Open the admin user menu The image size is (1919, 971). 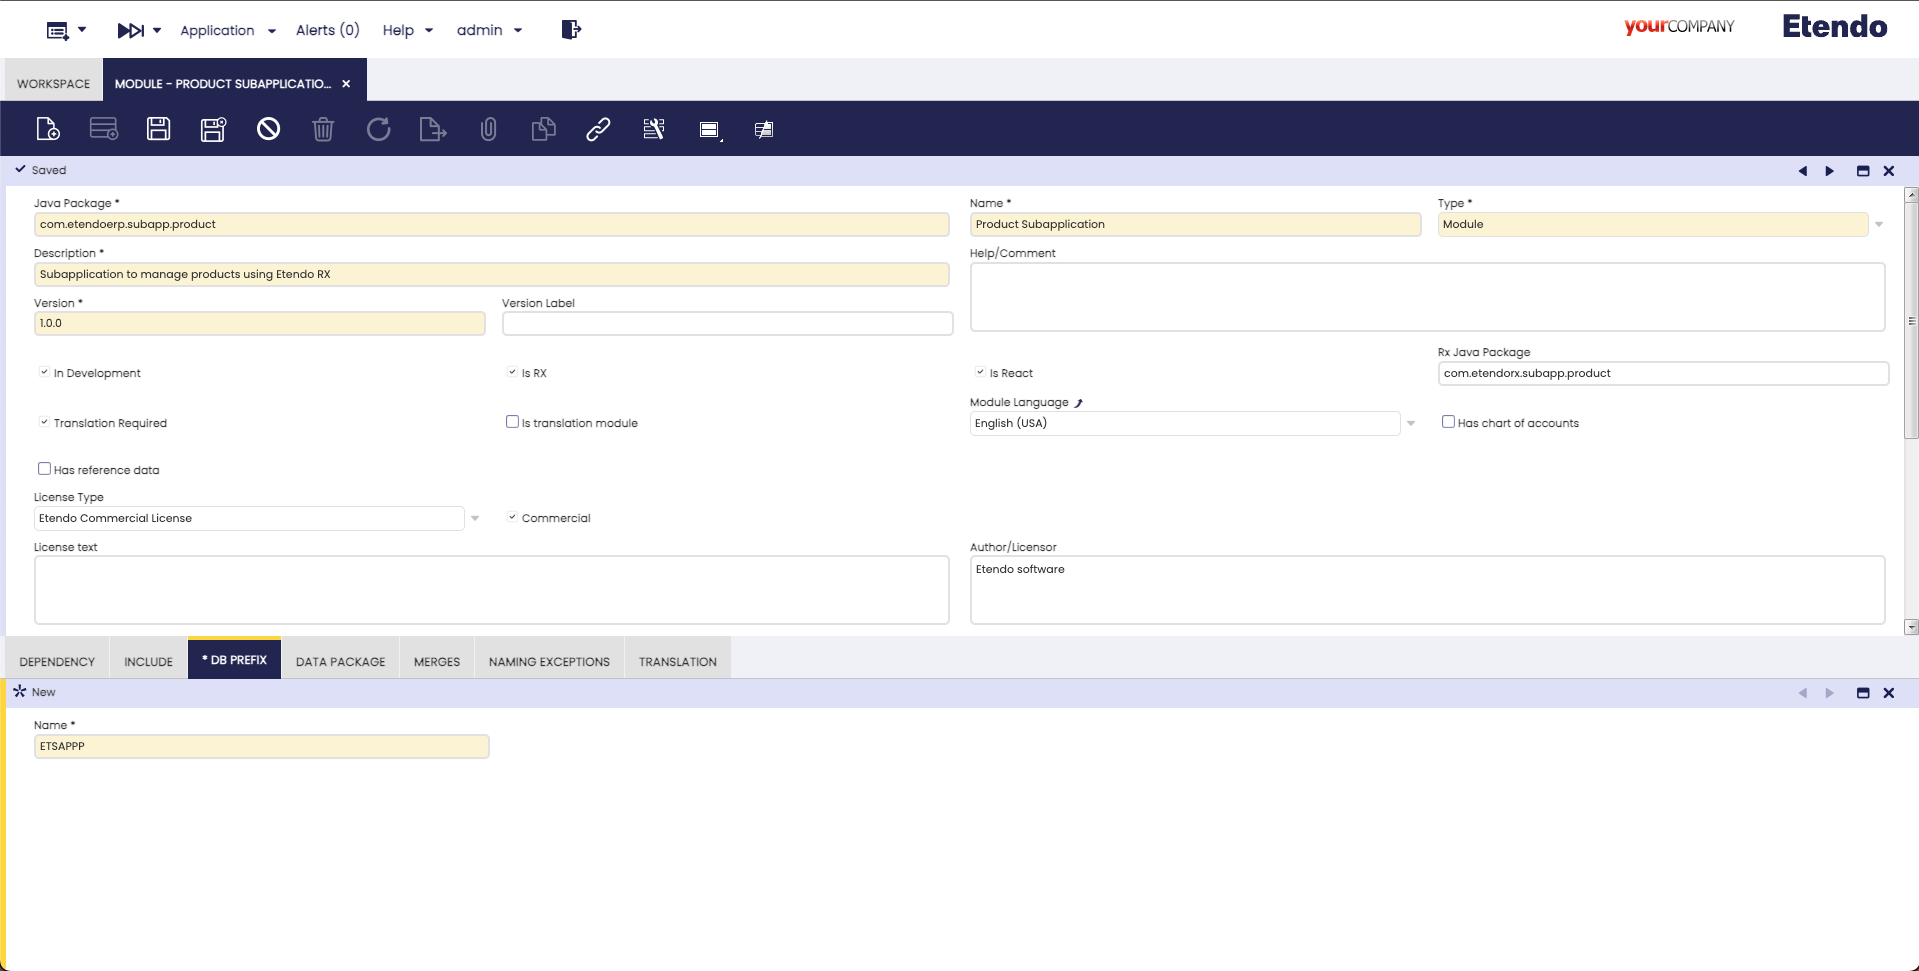pos(489,30)
